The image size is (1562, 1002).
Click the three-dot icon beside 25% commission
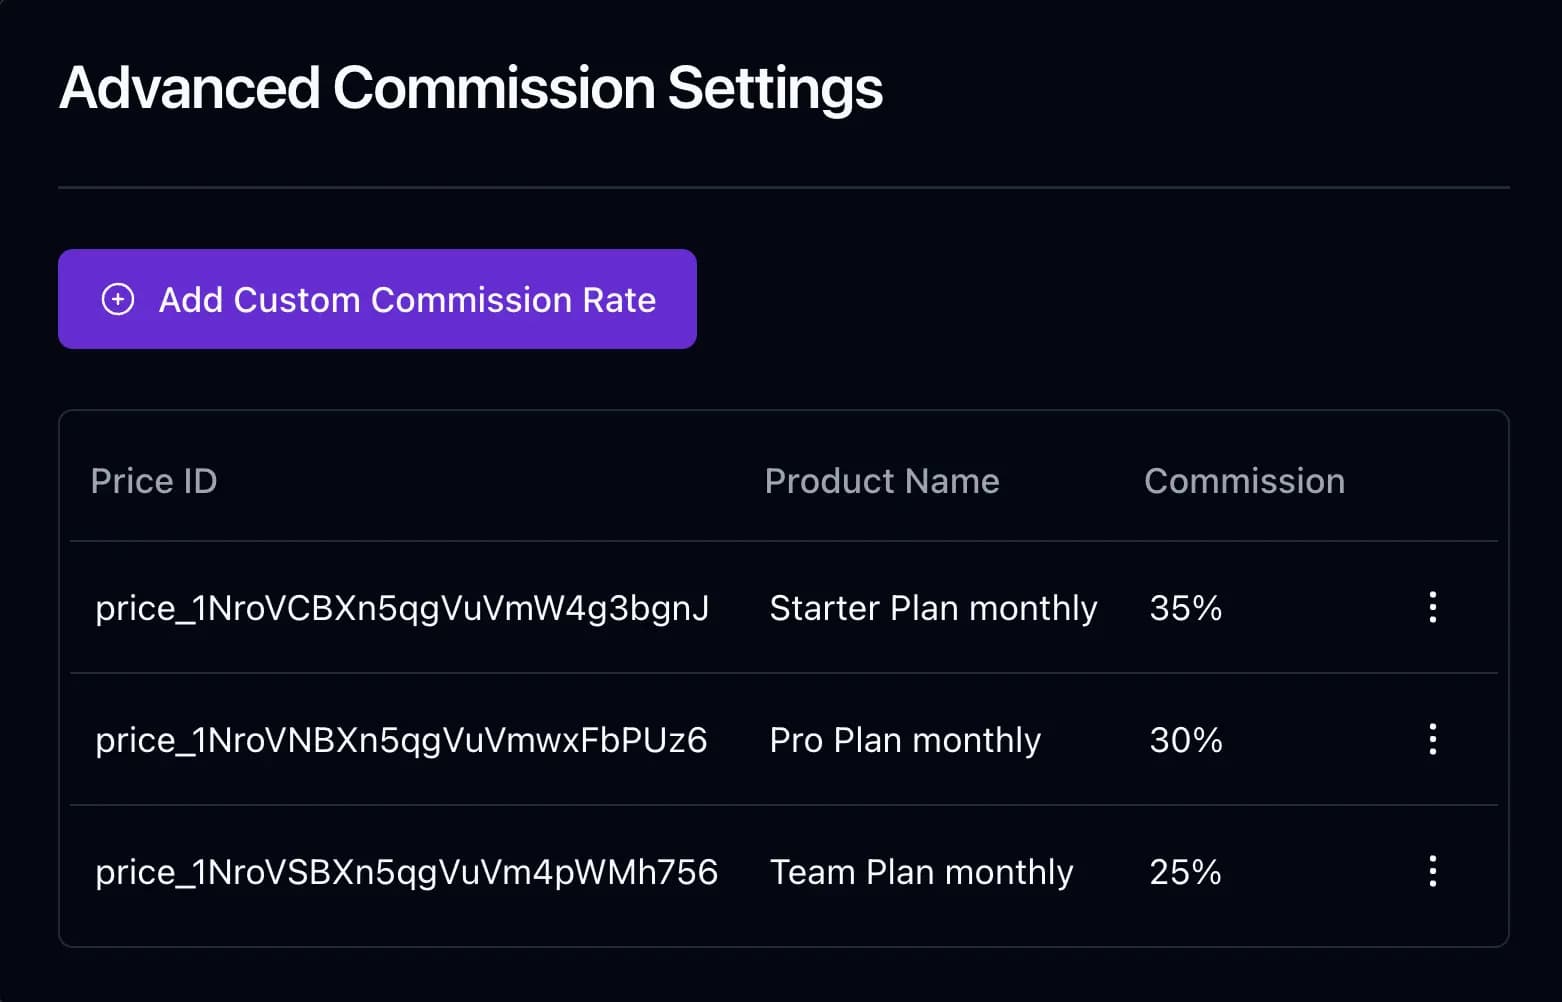1433,871
